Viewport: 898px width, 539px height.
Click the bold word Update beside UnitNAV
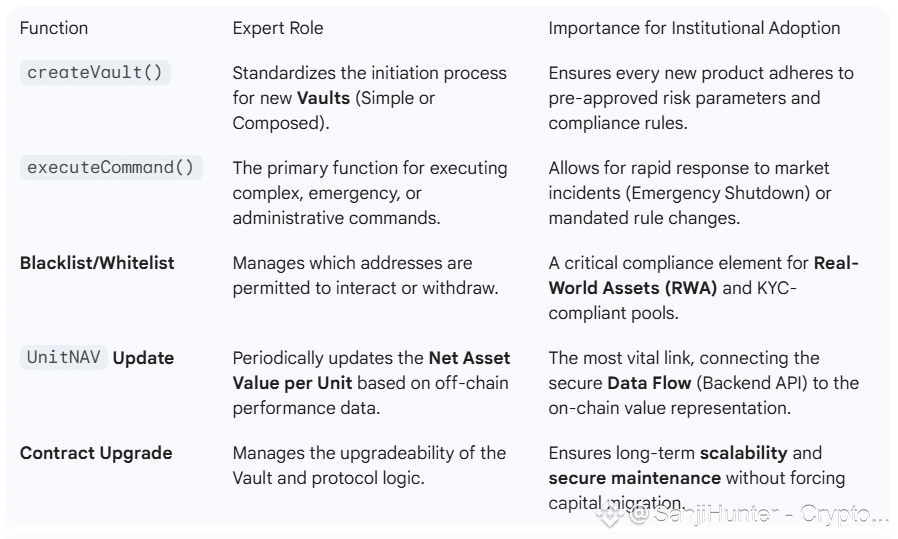tap(142, 358)
